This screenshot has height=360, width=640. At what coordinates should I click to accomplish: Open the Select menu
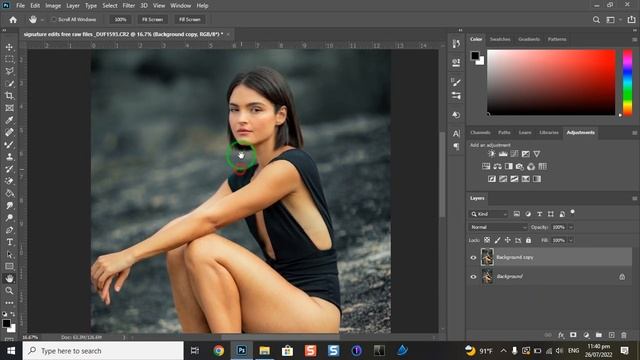(110, 6)
